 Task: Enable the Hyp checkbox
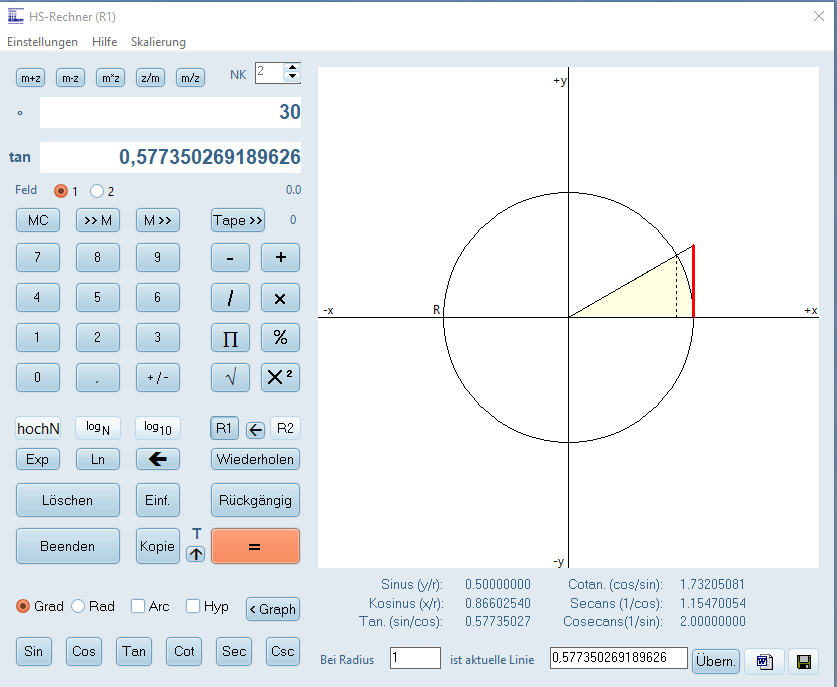pyautogui.click(x=193, y=606)
